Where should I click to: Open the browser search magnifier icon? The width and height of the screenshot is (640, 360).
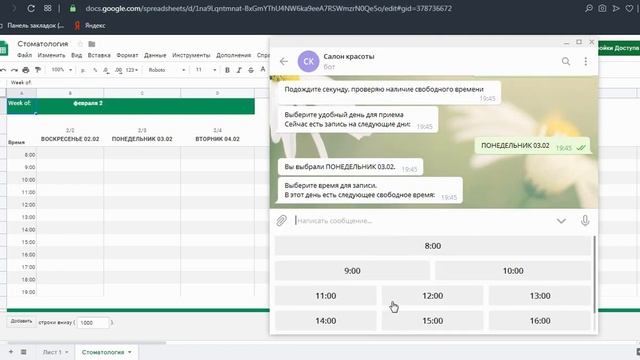[x=589, y=8]
